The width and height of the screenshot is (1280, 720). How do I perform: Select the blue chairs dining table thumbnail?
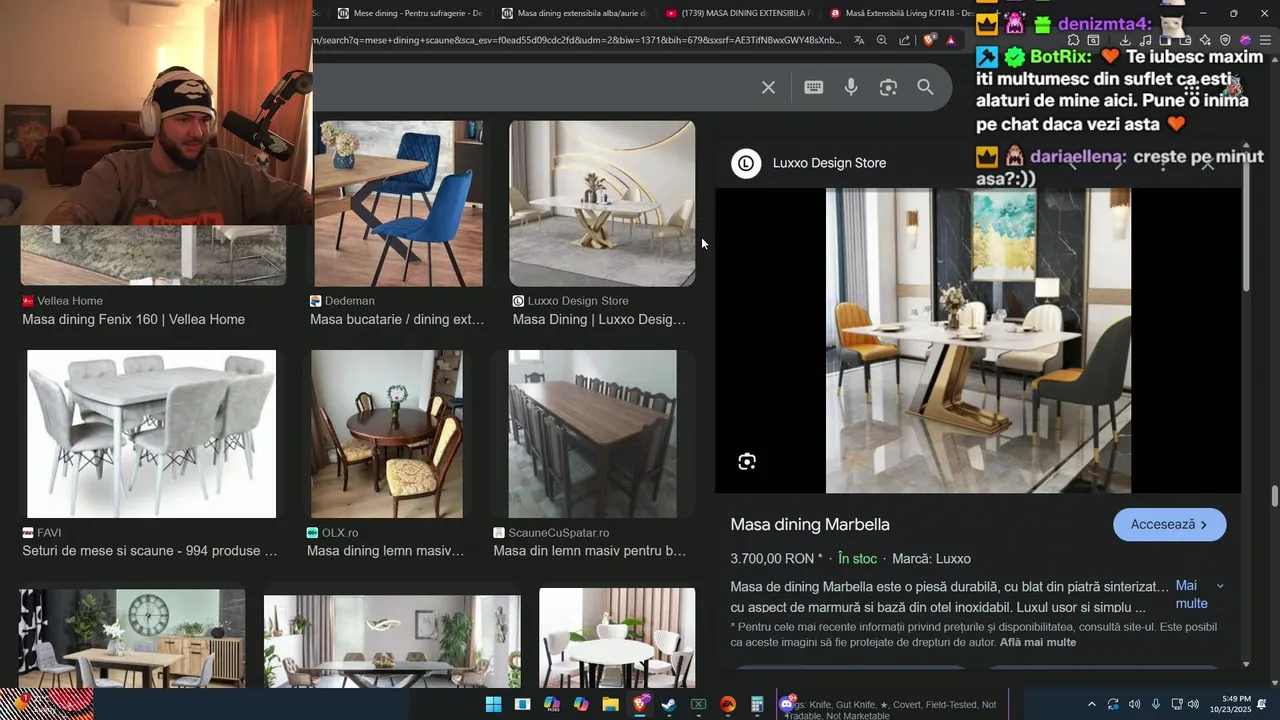[x=398, y=203]
